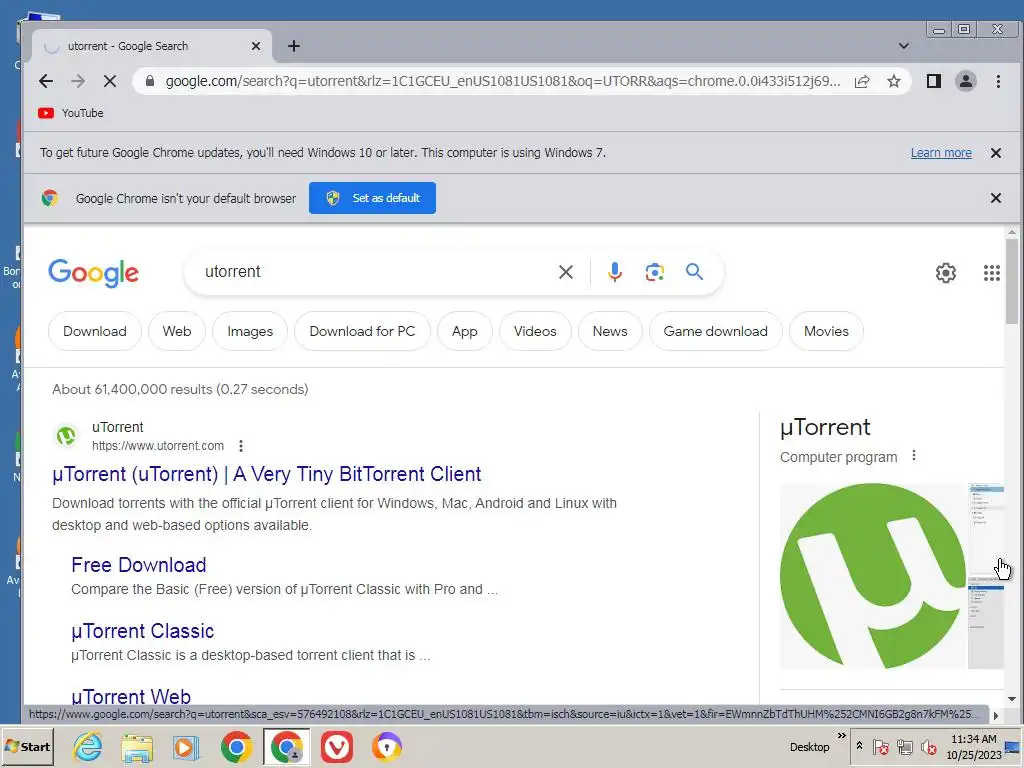Open knowledge panel more options
This screenshot has height=768, width=1024.
coord(914,456)
